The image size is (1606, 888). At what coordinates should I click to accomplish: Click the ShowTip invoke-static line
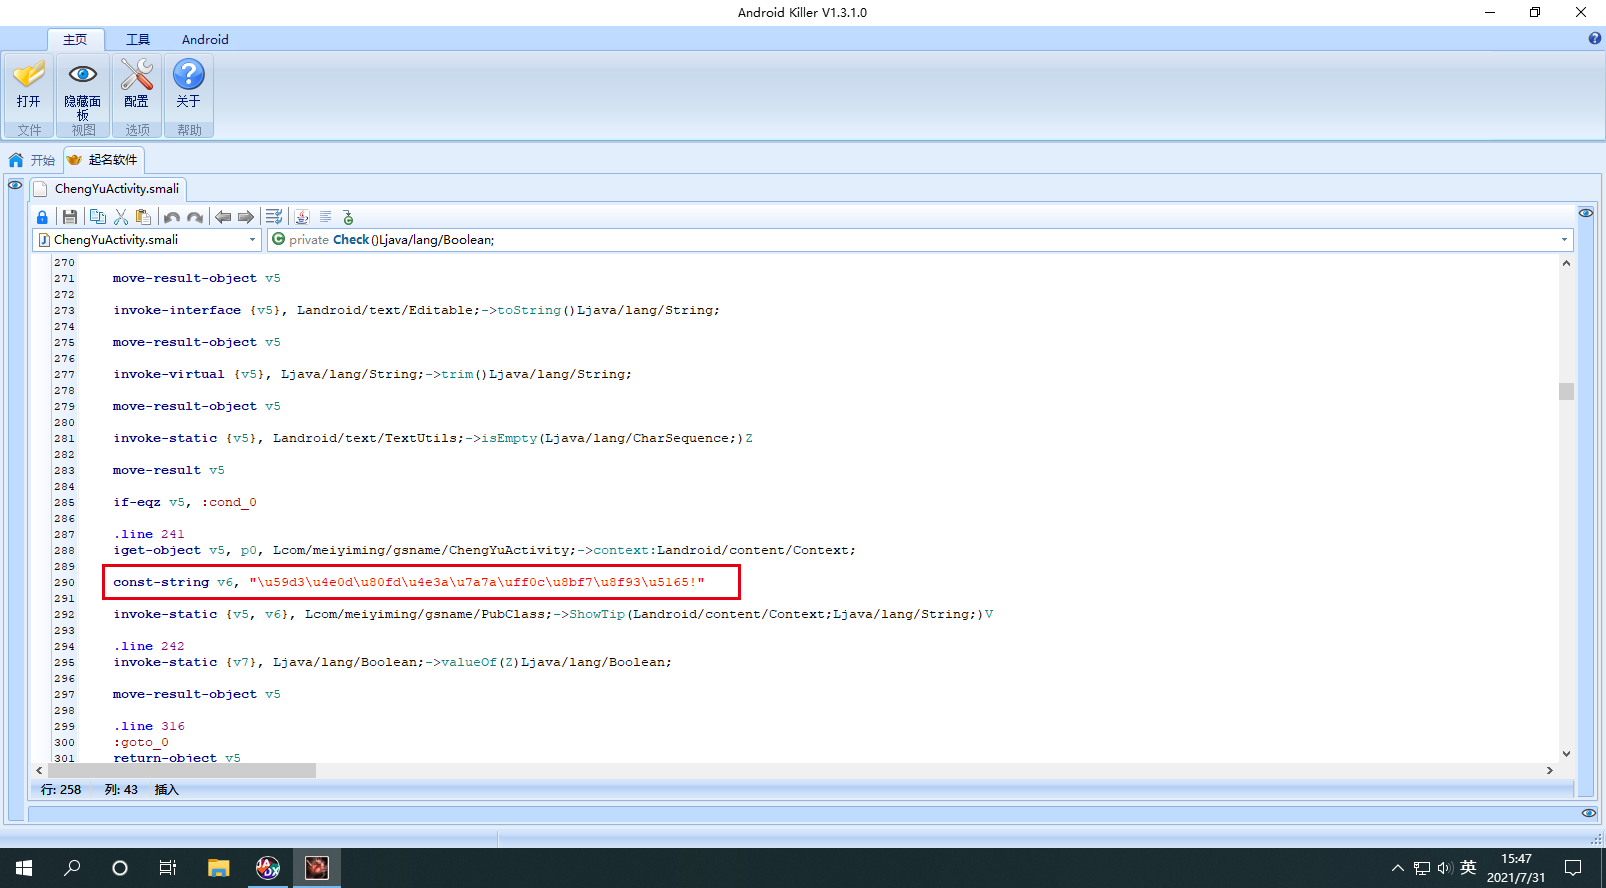click(553, 614)
